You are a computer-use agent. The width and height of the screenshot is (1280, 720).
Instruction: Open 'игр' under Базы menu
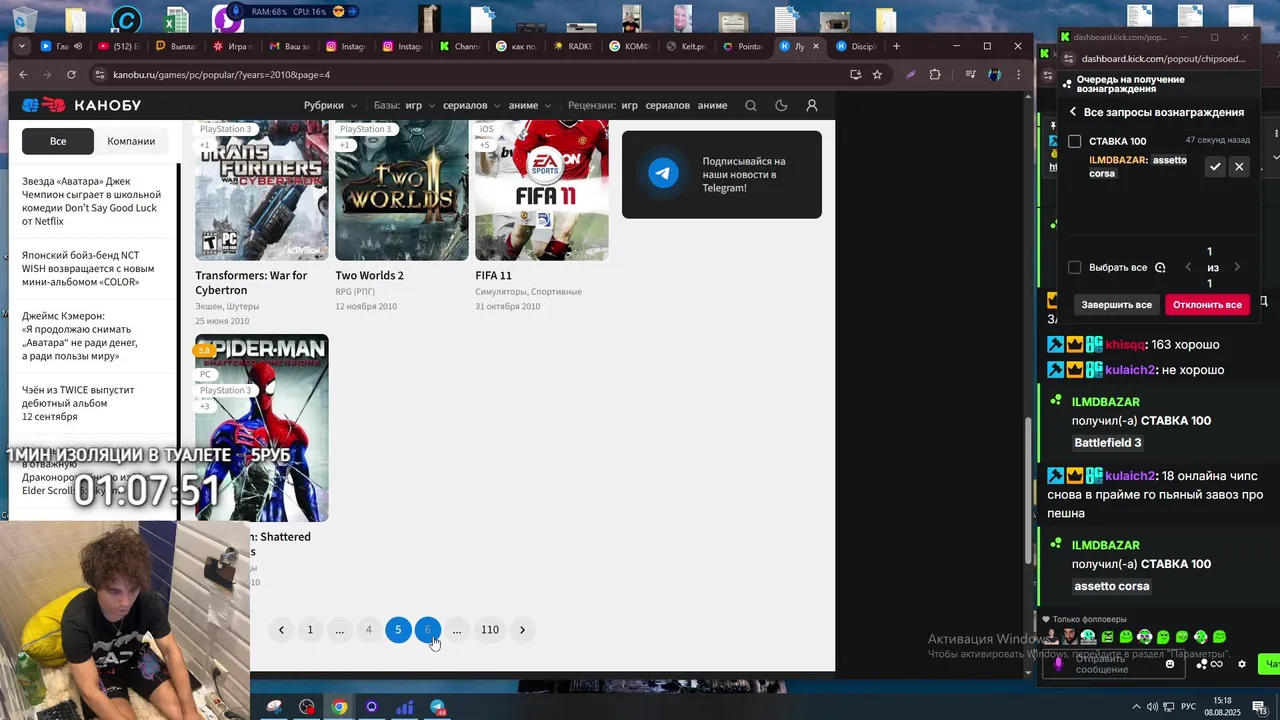tap(413, 105)
